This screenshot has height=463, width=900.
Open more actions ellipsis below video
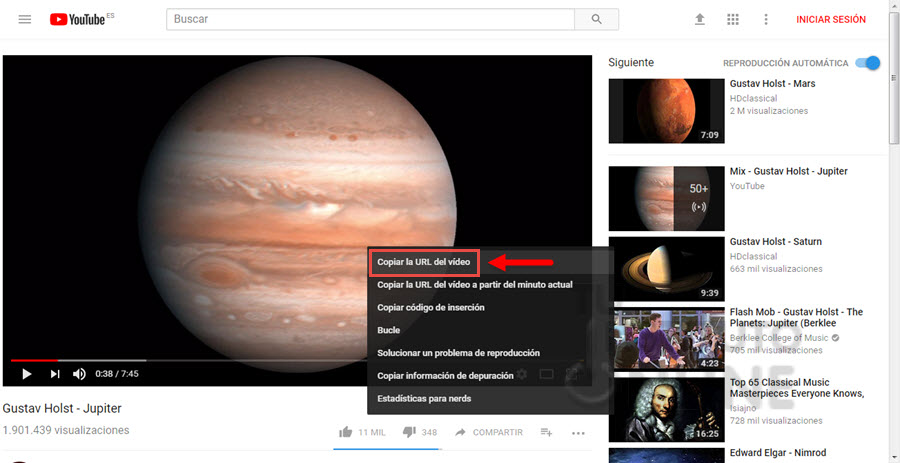tap(578, 433)
